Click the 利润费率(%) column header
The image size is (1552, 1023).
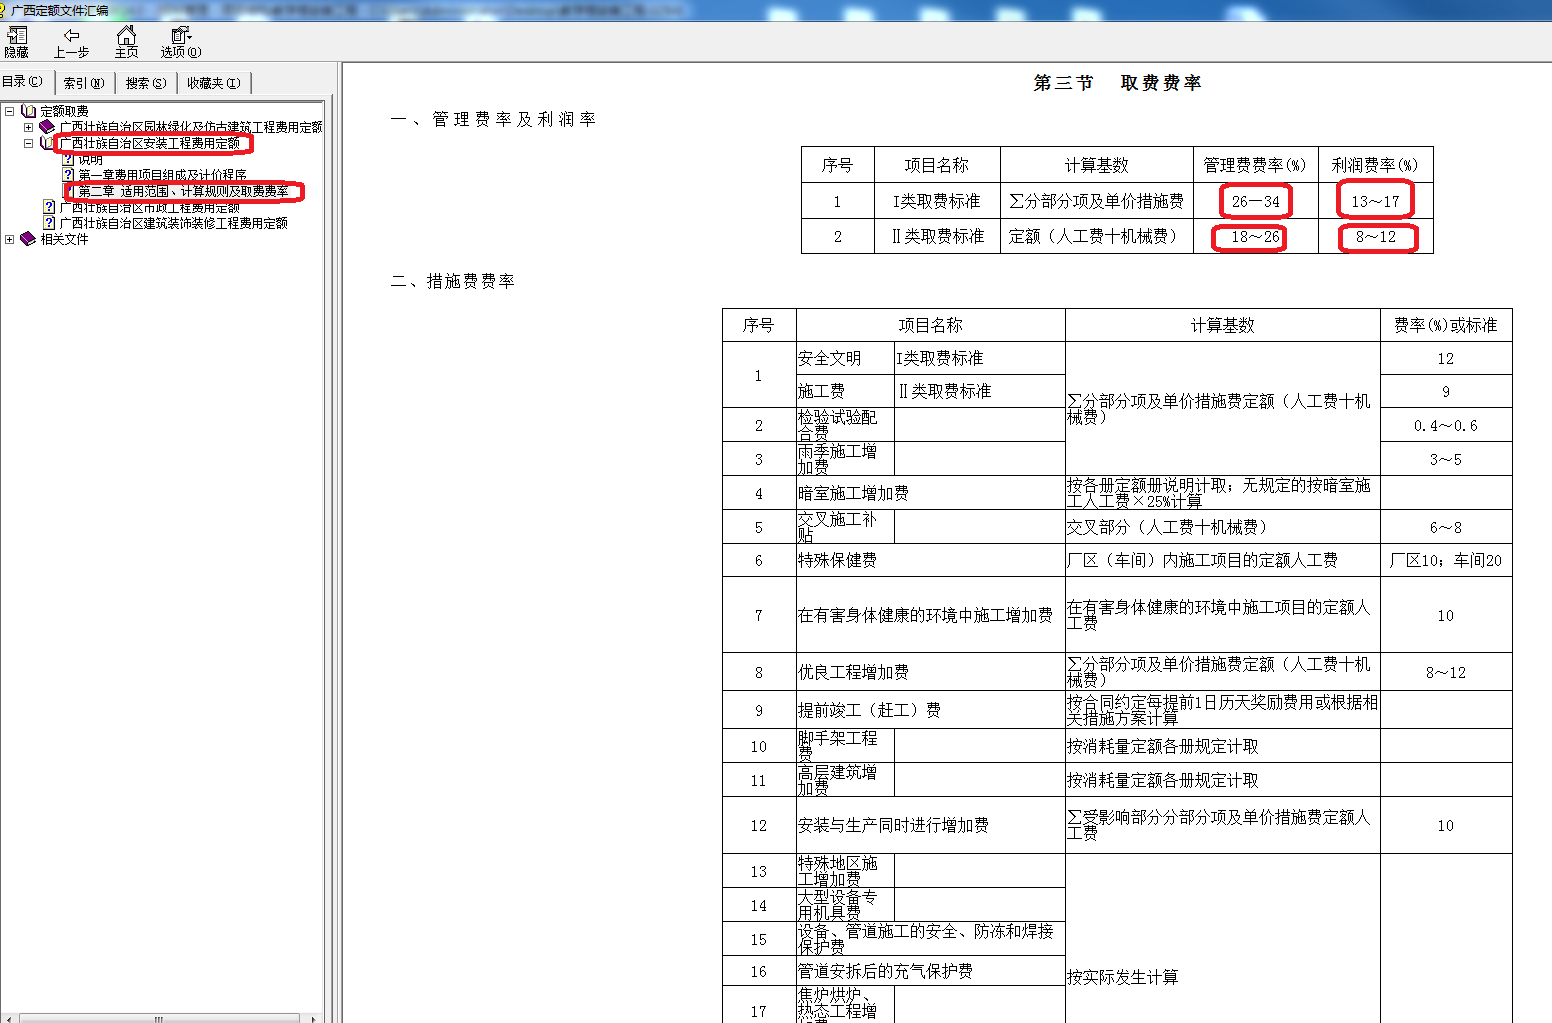click(x=1375, y=165)
